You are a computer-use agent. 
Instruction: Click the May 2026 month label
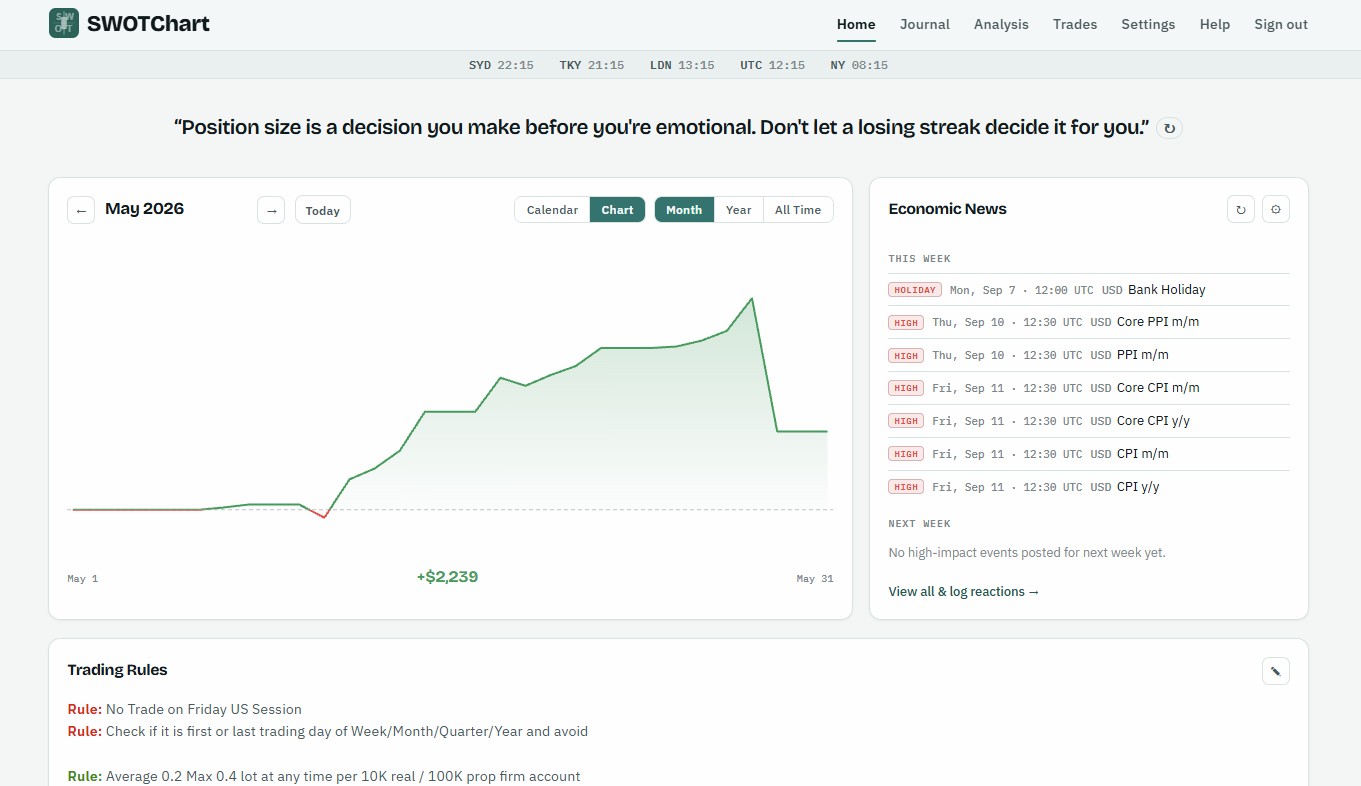[145, 209]
